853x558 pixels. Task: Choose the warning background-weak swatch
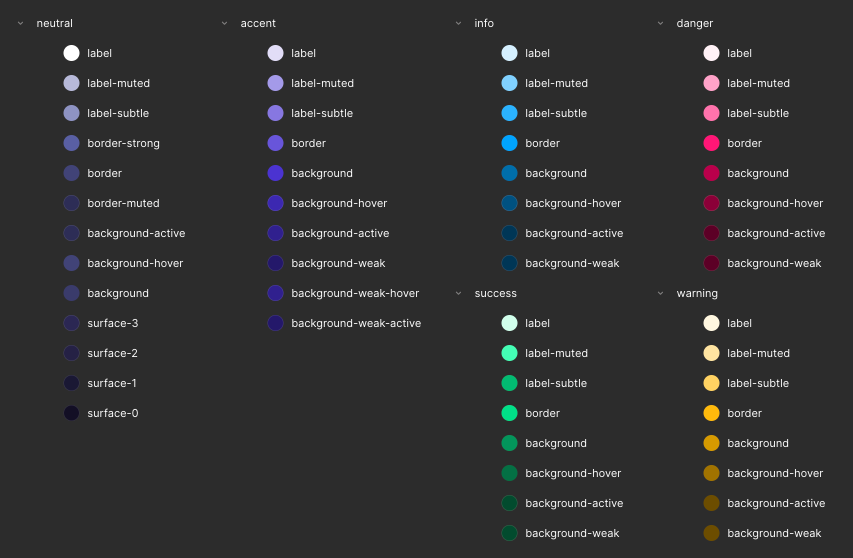pyautogui.click(x=712, y=533)
